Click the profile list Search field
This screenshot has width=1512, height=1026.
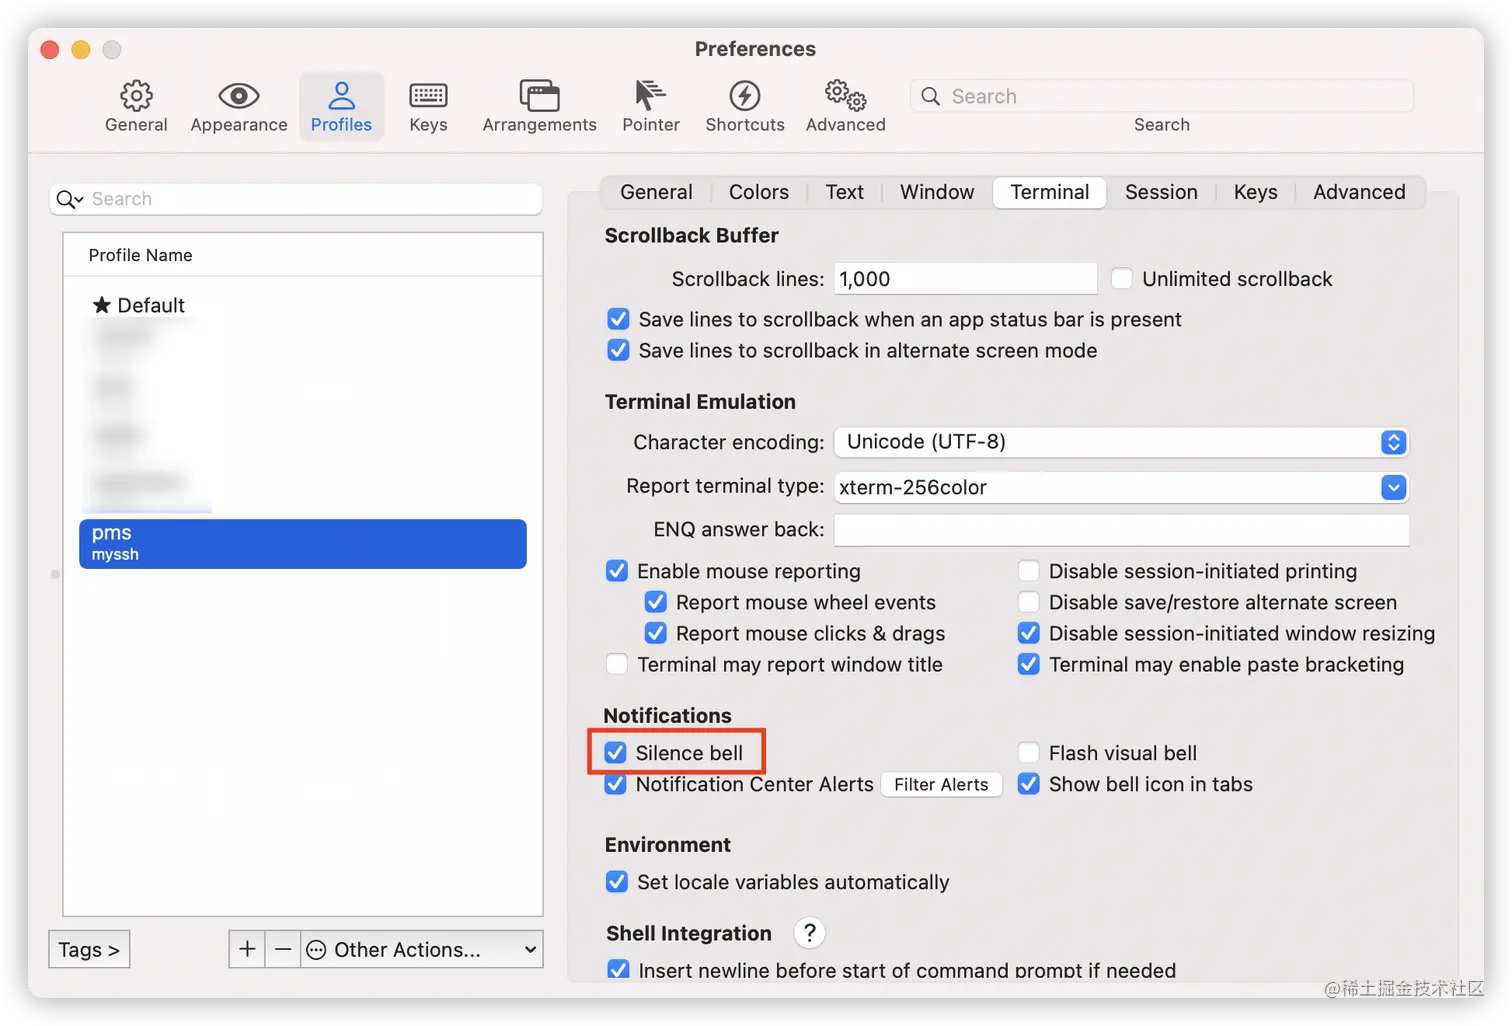pyautogui.click(x=296, y=199)
